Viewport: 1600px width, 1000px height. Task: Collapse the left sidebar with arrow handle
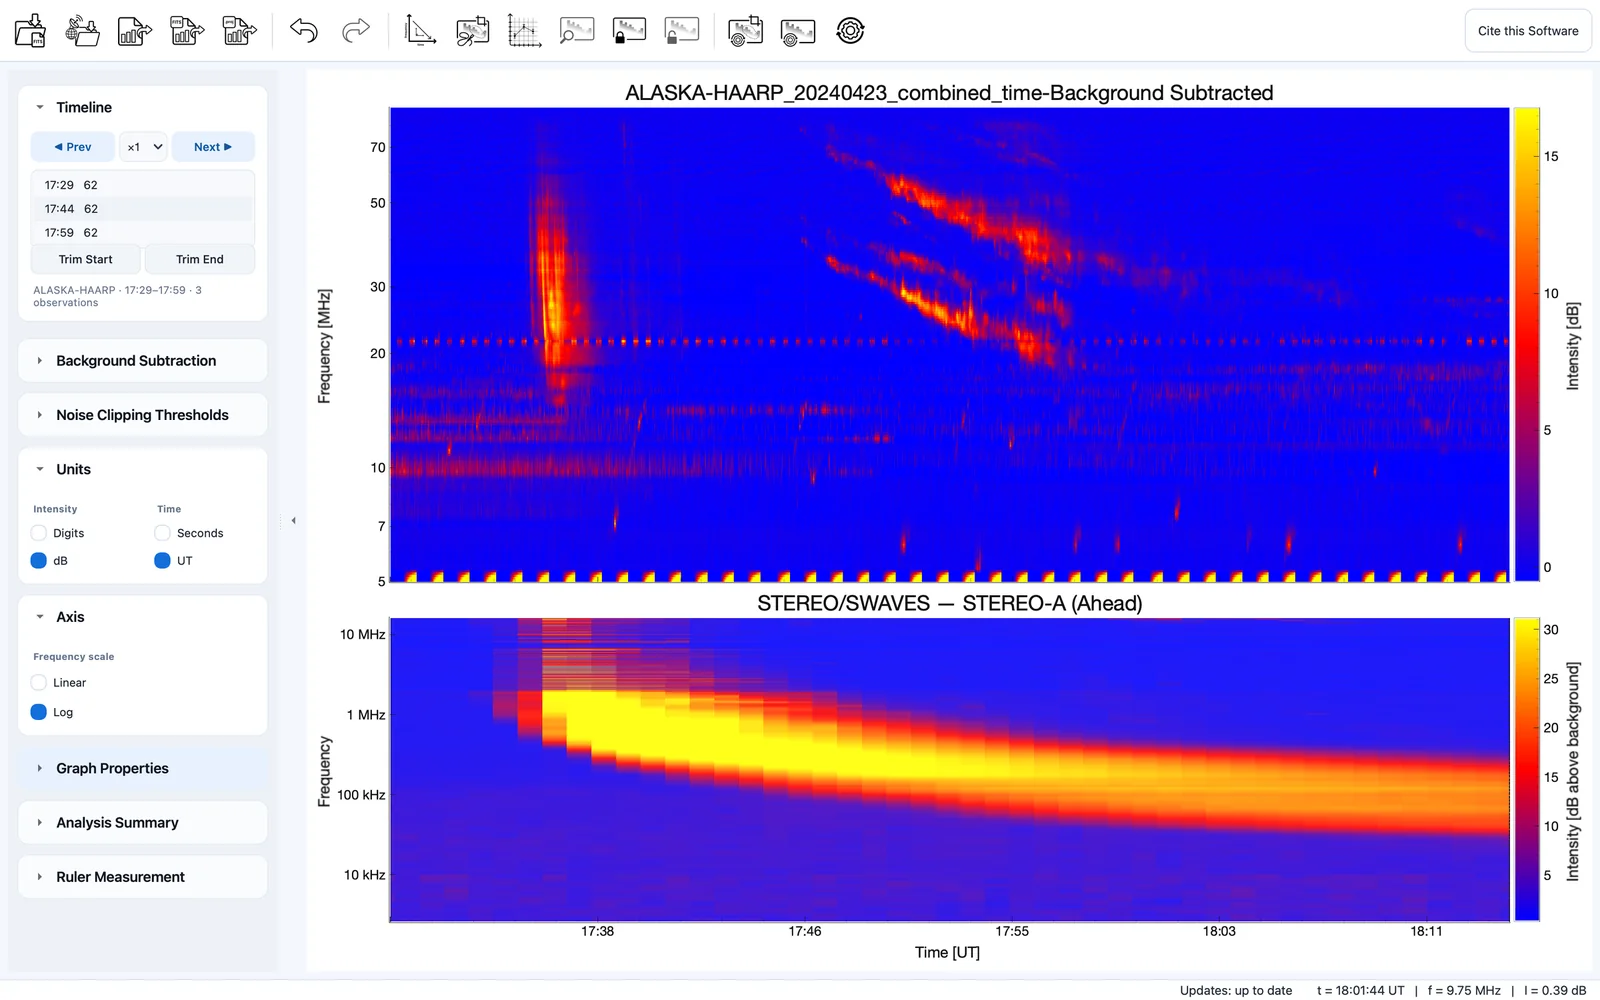point(293,520)
